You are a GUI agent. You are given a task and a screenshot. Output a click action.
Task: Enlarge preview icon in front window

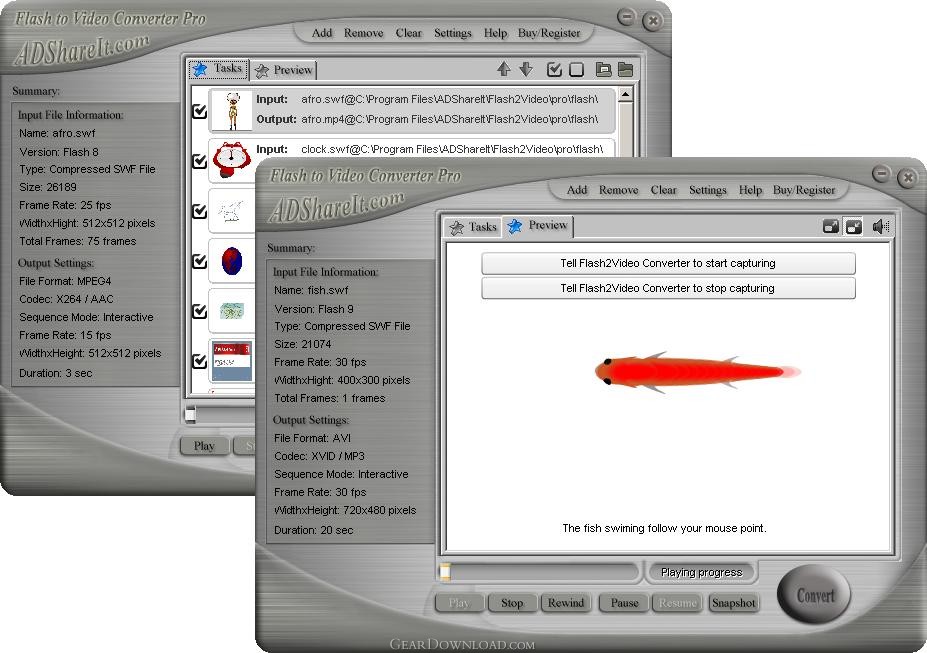pos(831,226)
